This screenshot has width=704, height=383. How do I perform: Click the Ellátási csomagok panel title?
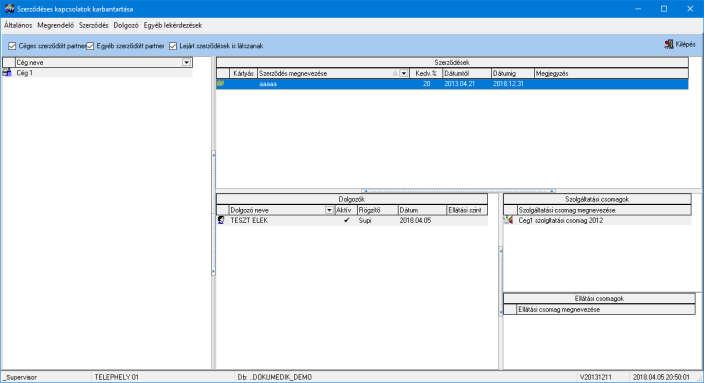click(x=599, y=299)
